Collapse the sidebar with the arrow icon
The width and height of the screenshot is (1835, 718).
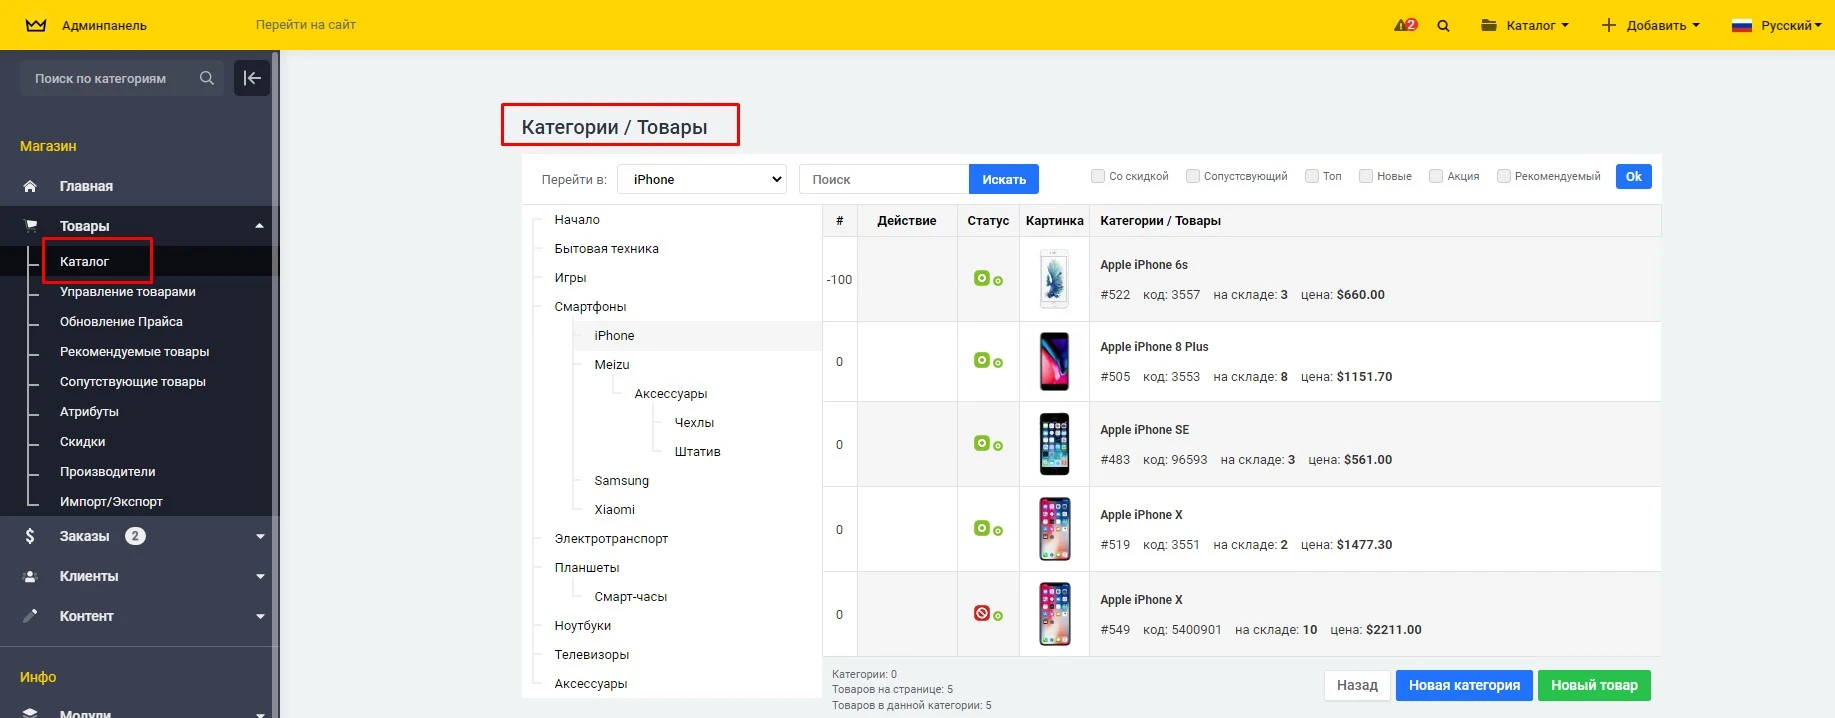(252, 78)
